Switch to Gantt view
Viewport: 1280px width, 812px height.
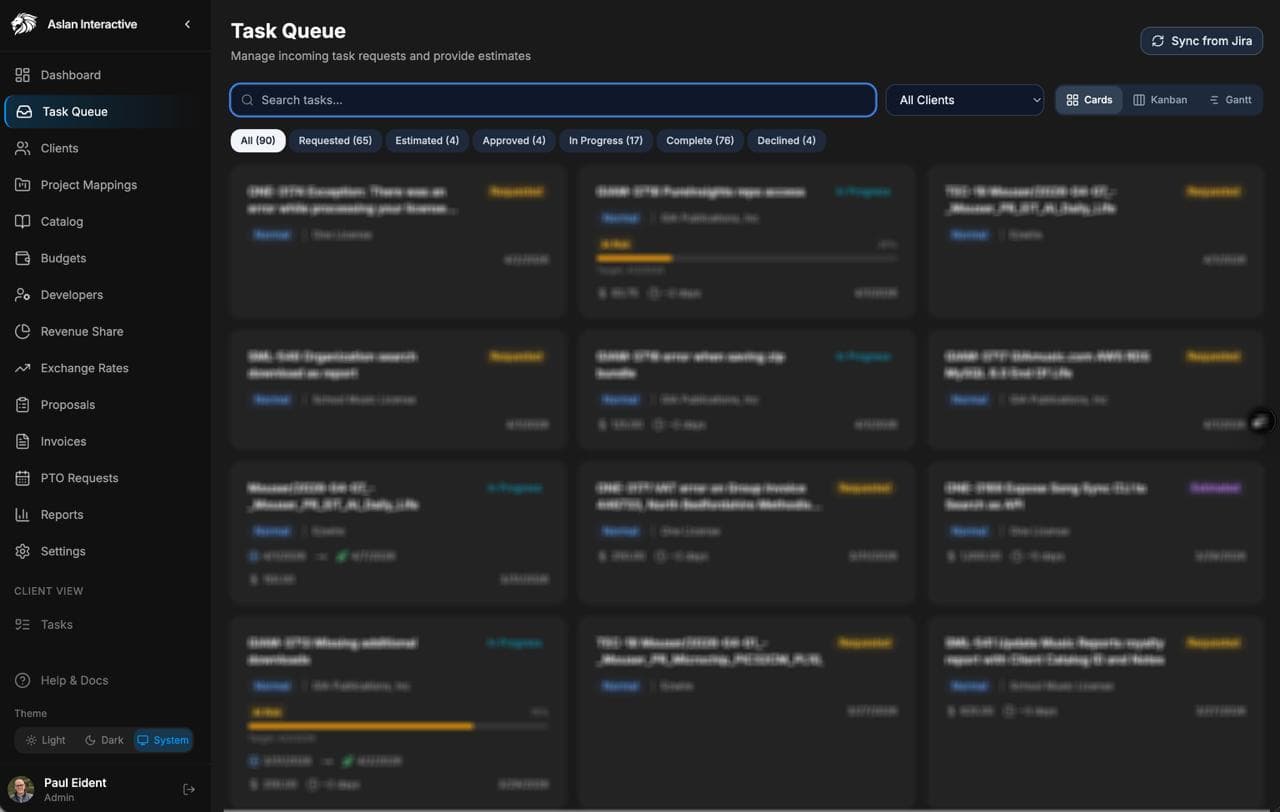pos(1231,99)
